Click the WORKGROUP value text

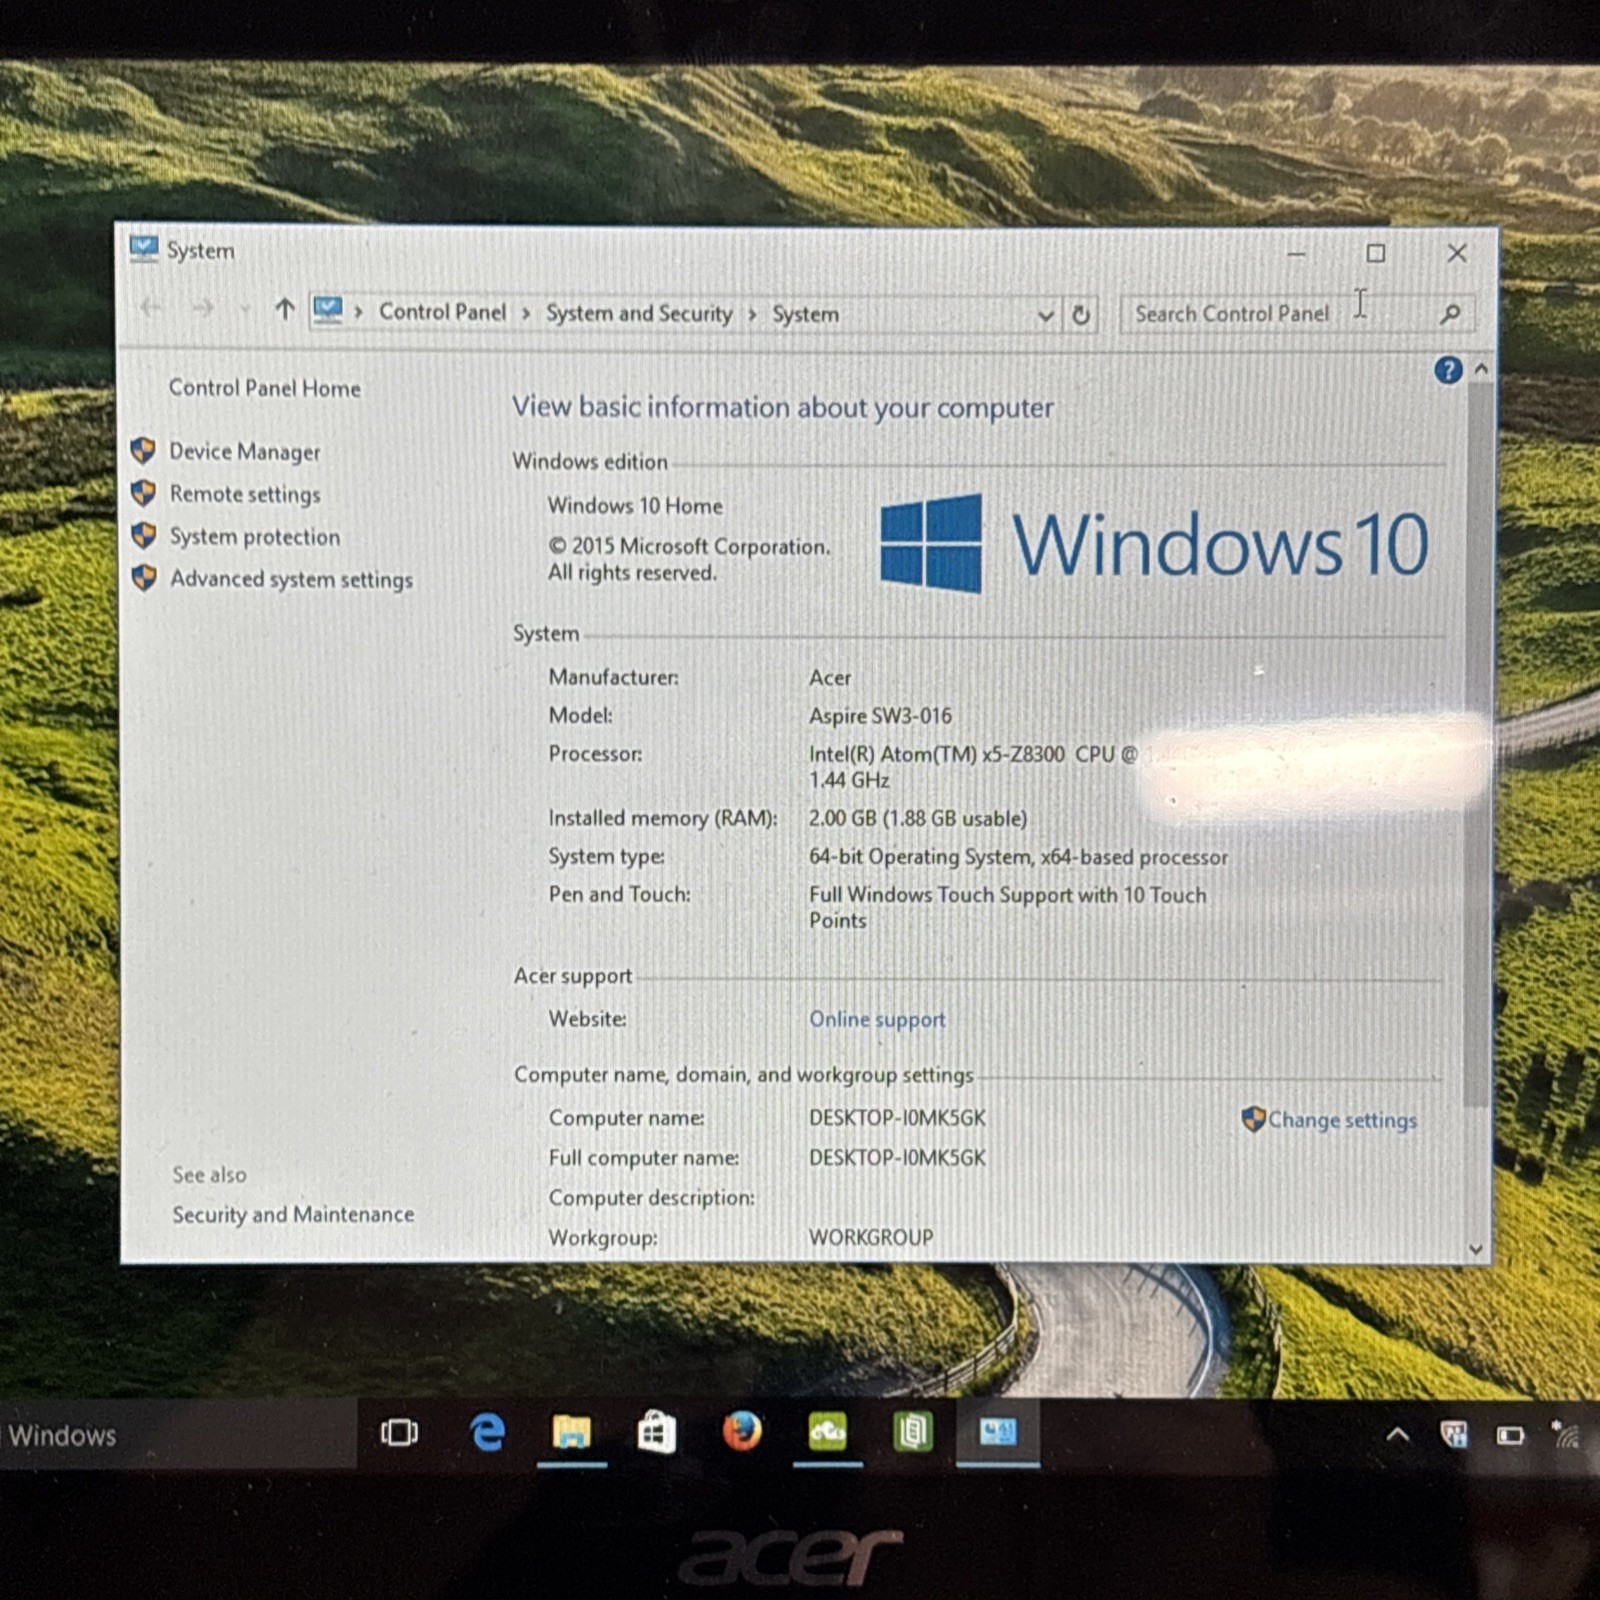click(870, 1237)
